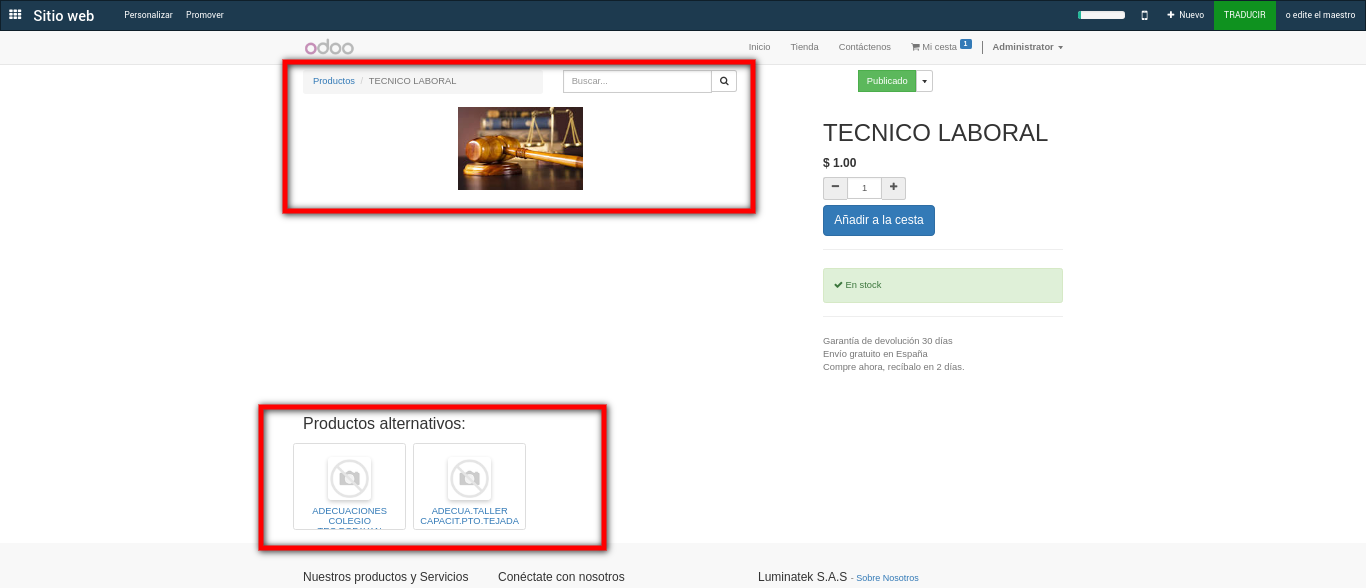Decrease quantity with minus button
The width and height of the screenshot is (1366, 588).
pyautogui.click(x=835, y=188)
